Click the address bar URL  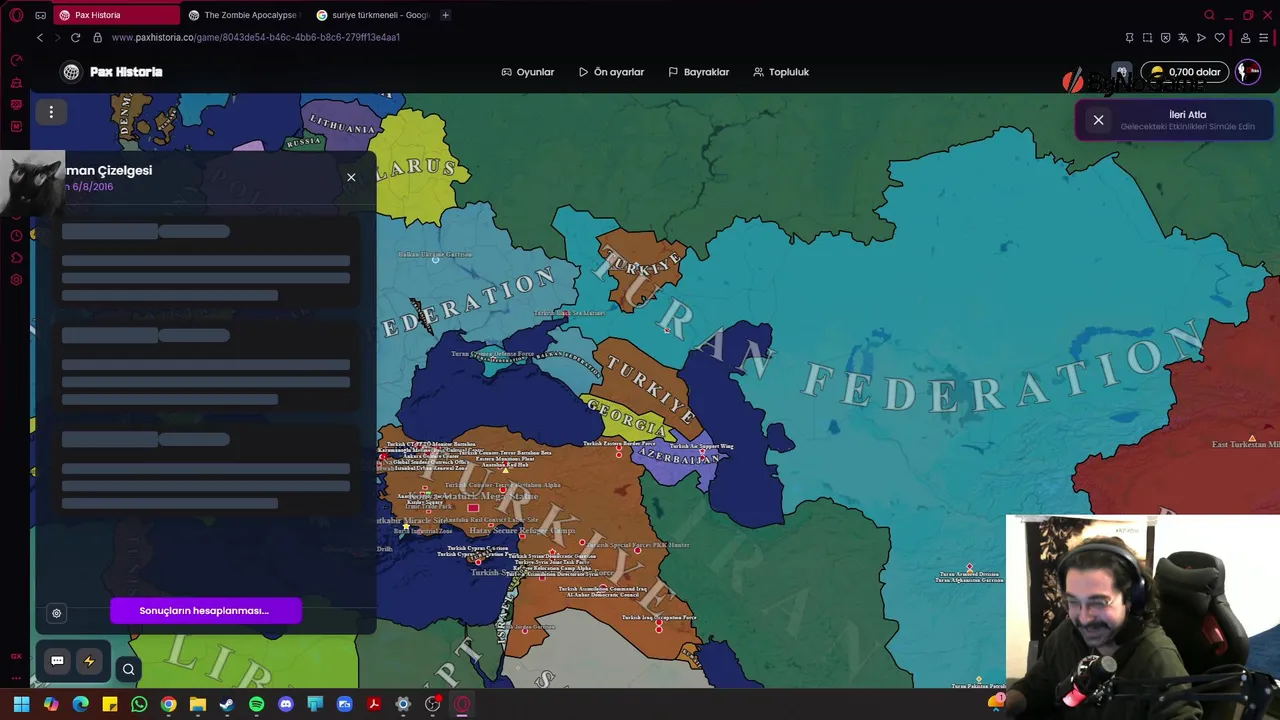[256, 37]
